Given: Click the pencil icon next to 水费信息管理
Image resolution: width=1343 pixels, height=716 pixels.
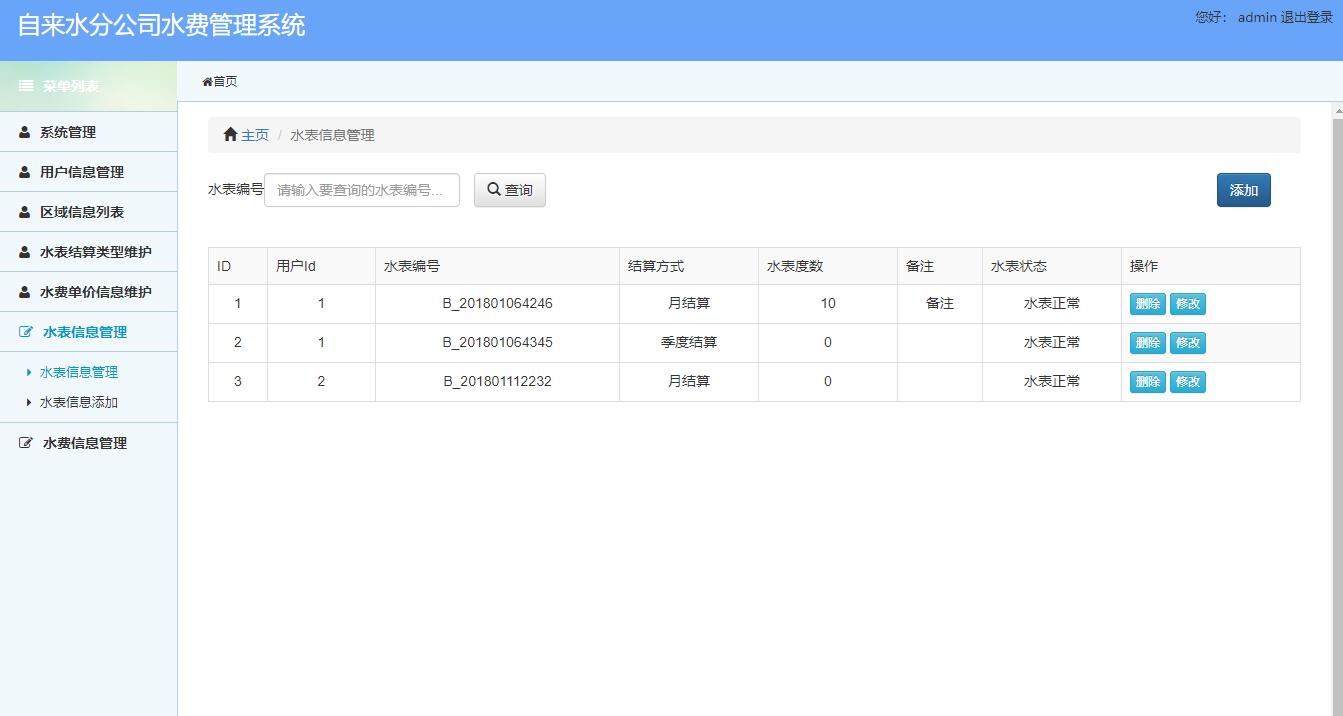Looking at the screenshot, I should pyautogui.click(x=24, y=442).
